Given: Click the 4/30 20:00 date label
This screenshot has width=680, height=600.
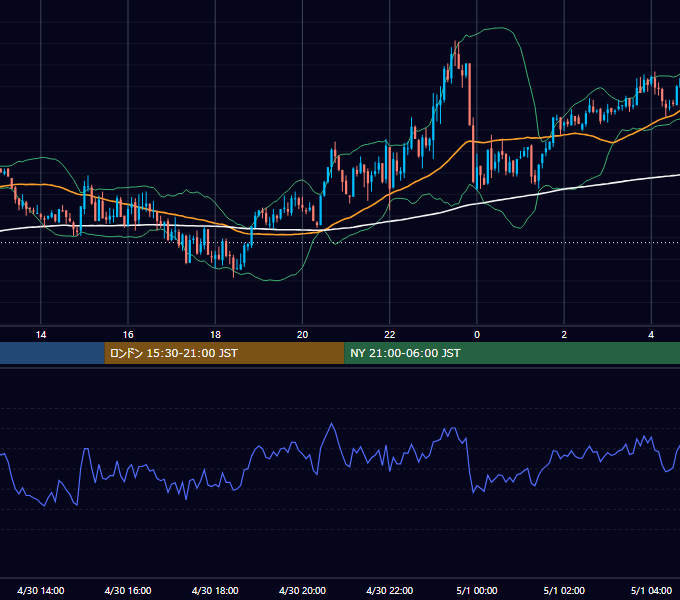Looking at the screenshot, I should 302,590.
